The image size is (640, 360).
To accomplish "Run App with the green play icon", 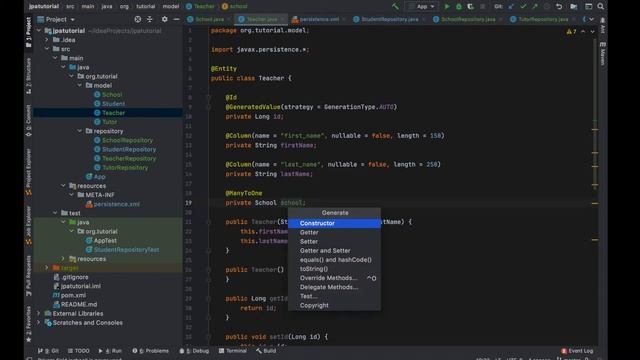I will tap(447, 7).
